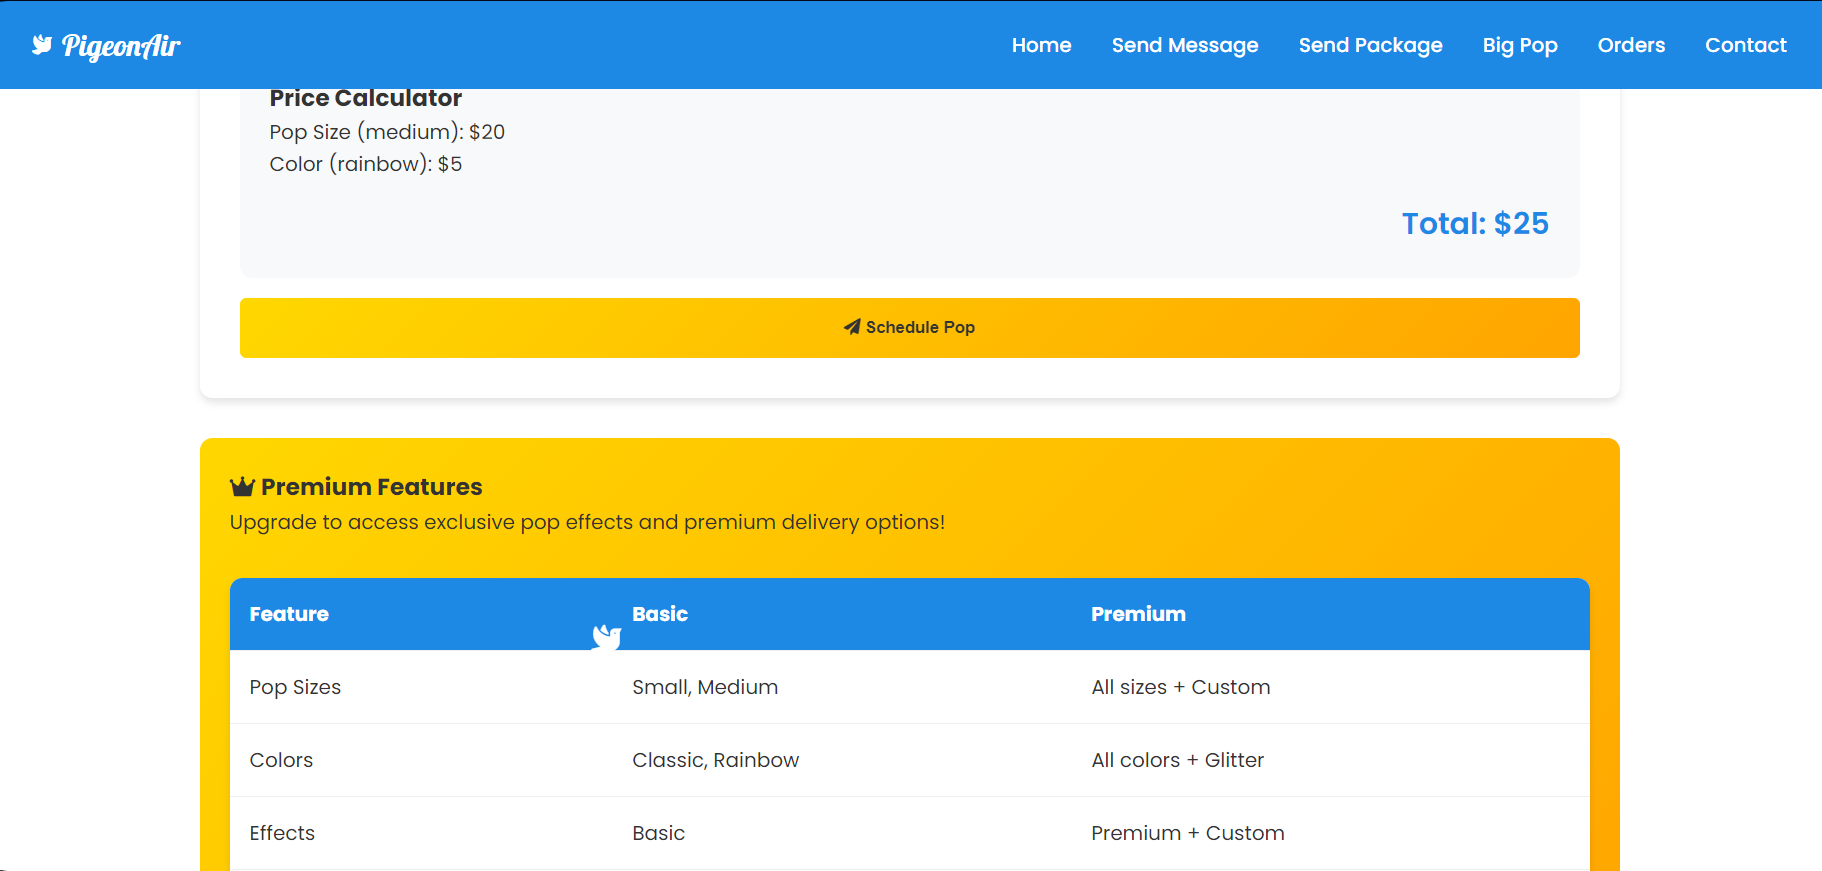The image size is (1822, 871).
Task: Click the PigeonAir dove logo icon
Action: [x=42, y=45]
